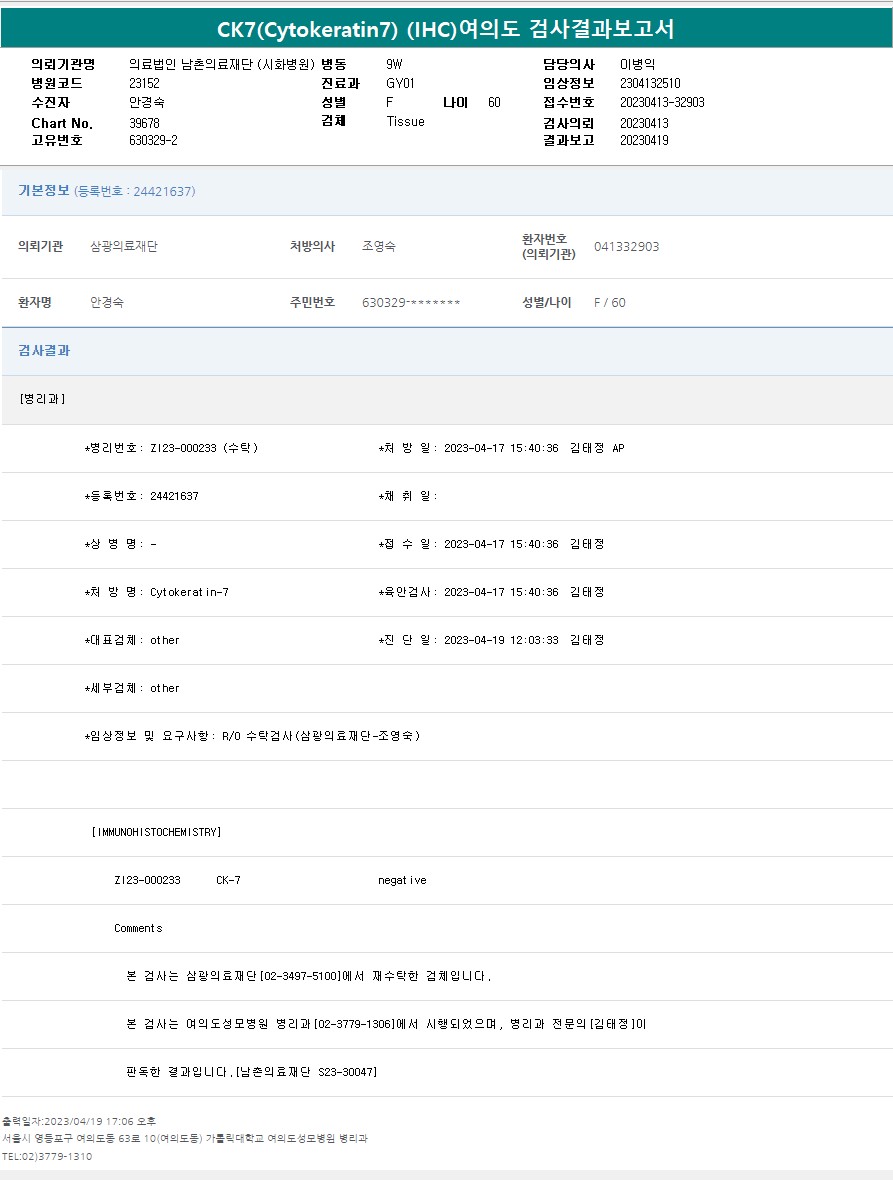Click the [병리과] department label
Screen dimensions: 893x1180
(42, 398)
